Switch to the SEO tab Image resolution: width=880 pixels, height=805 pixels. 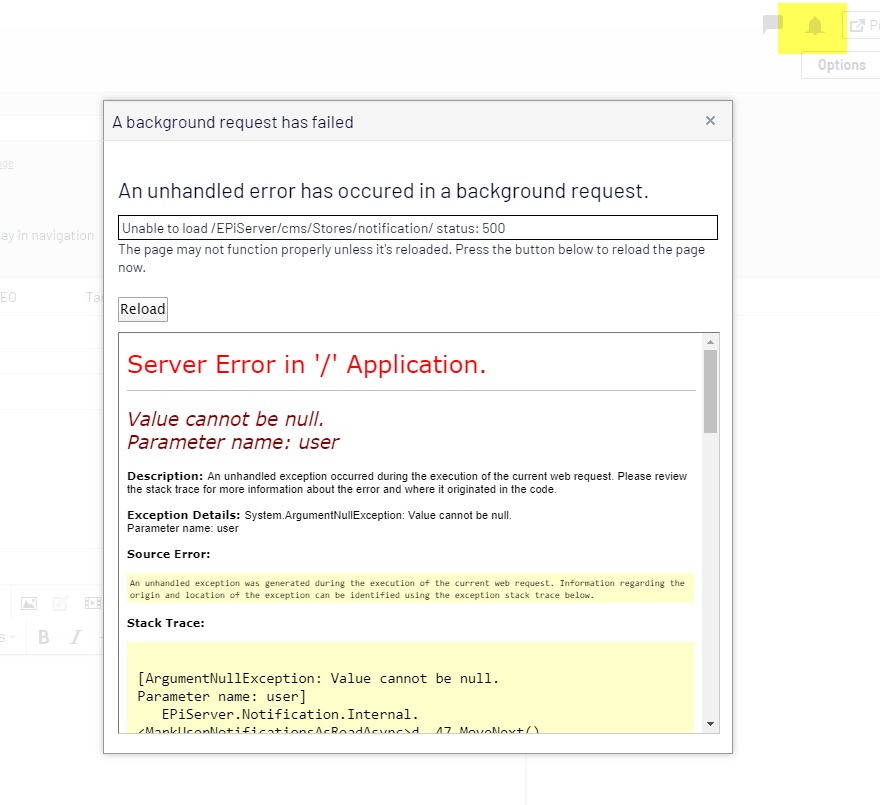click(x=8, y=297)
